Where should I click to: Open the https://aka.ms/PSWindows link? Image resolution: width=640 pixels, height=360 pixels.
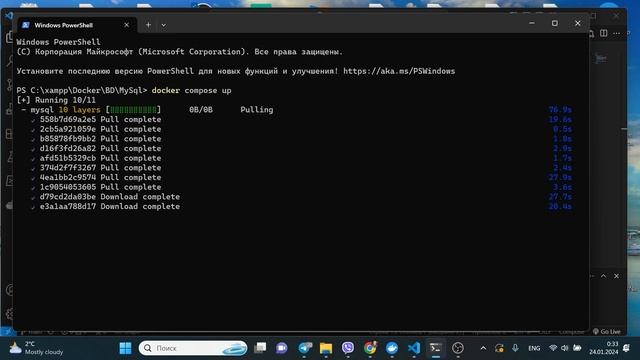(399, 71)
